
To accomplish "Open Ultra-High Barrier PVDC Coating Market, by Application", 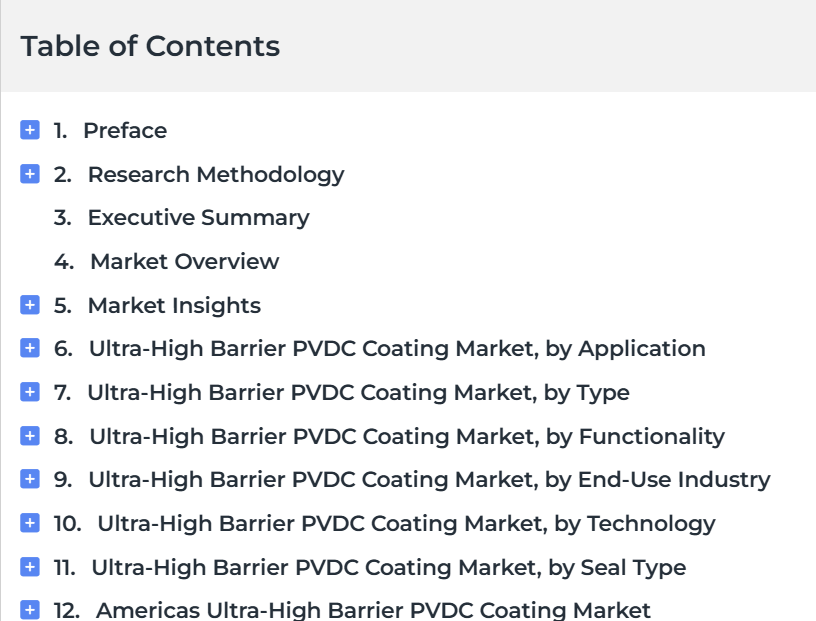I will tap(397, 349).
